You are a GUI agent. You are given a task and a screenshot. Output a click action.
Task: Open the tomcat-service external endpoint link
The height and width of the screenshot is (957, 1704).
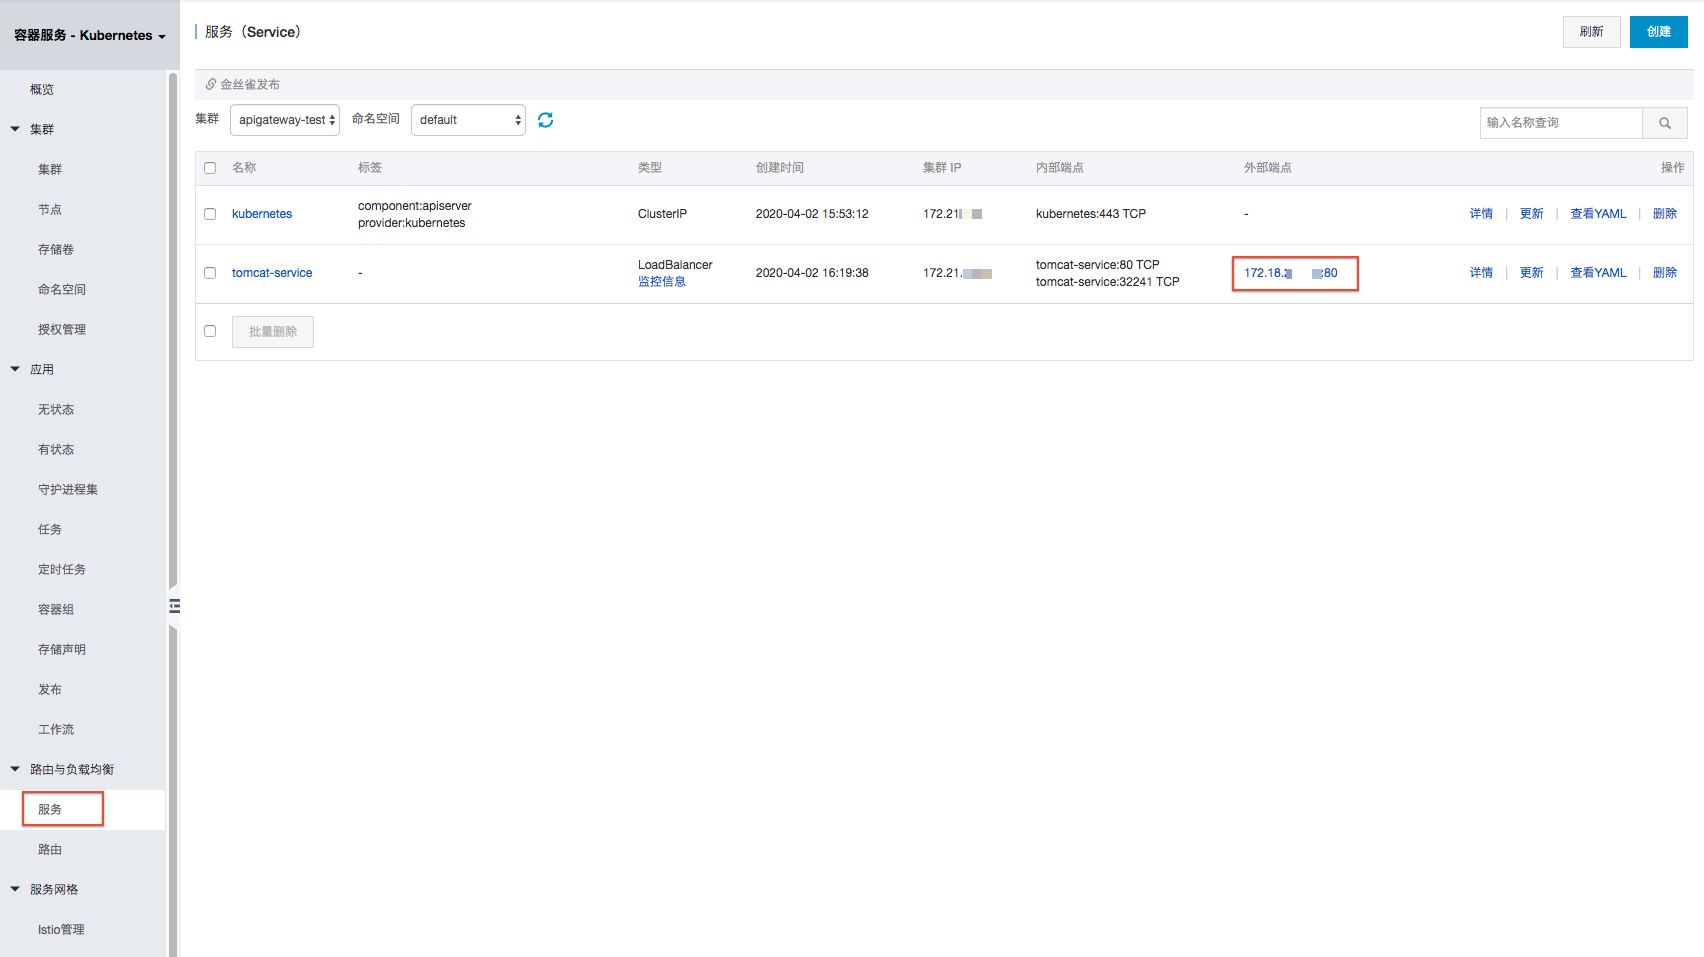pyautogui.click(x=1290, y=273)
